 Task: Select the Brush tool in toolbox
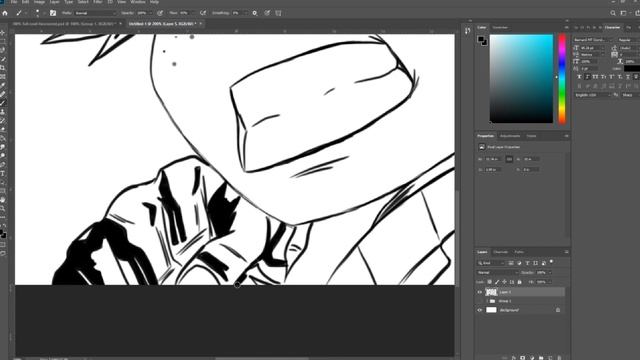point(3,103)
